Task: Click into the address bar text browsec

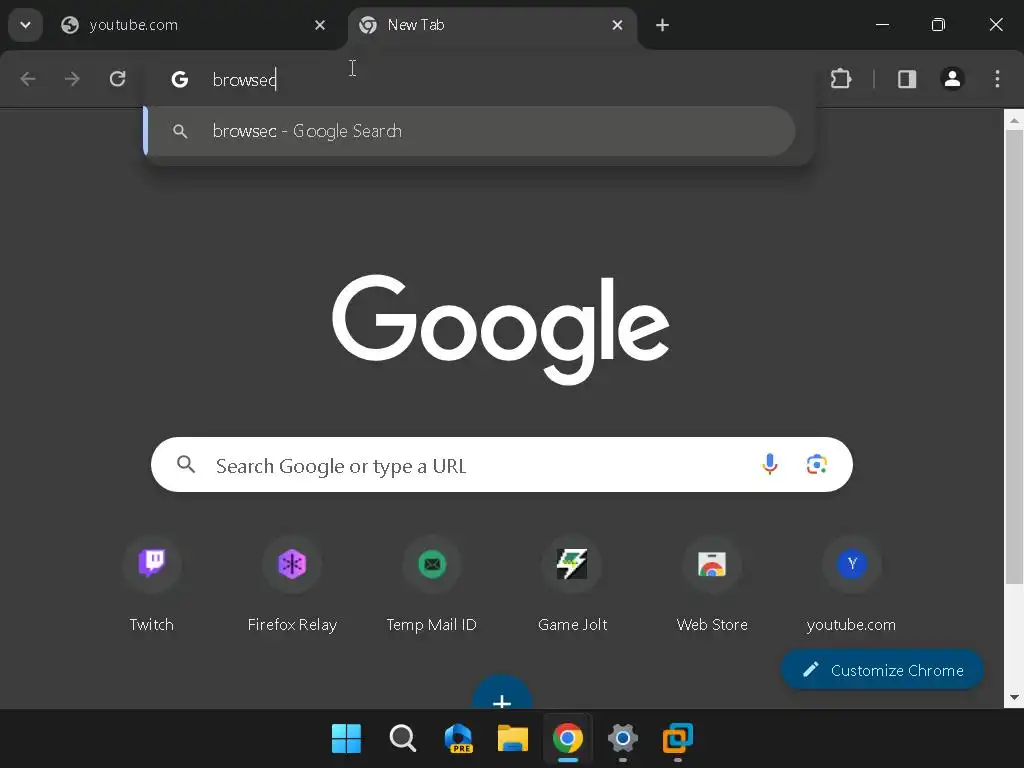Action: 245,80
